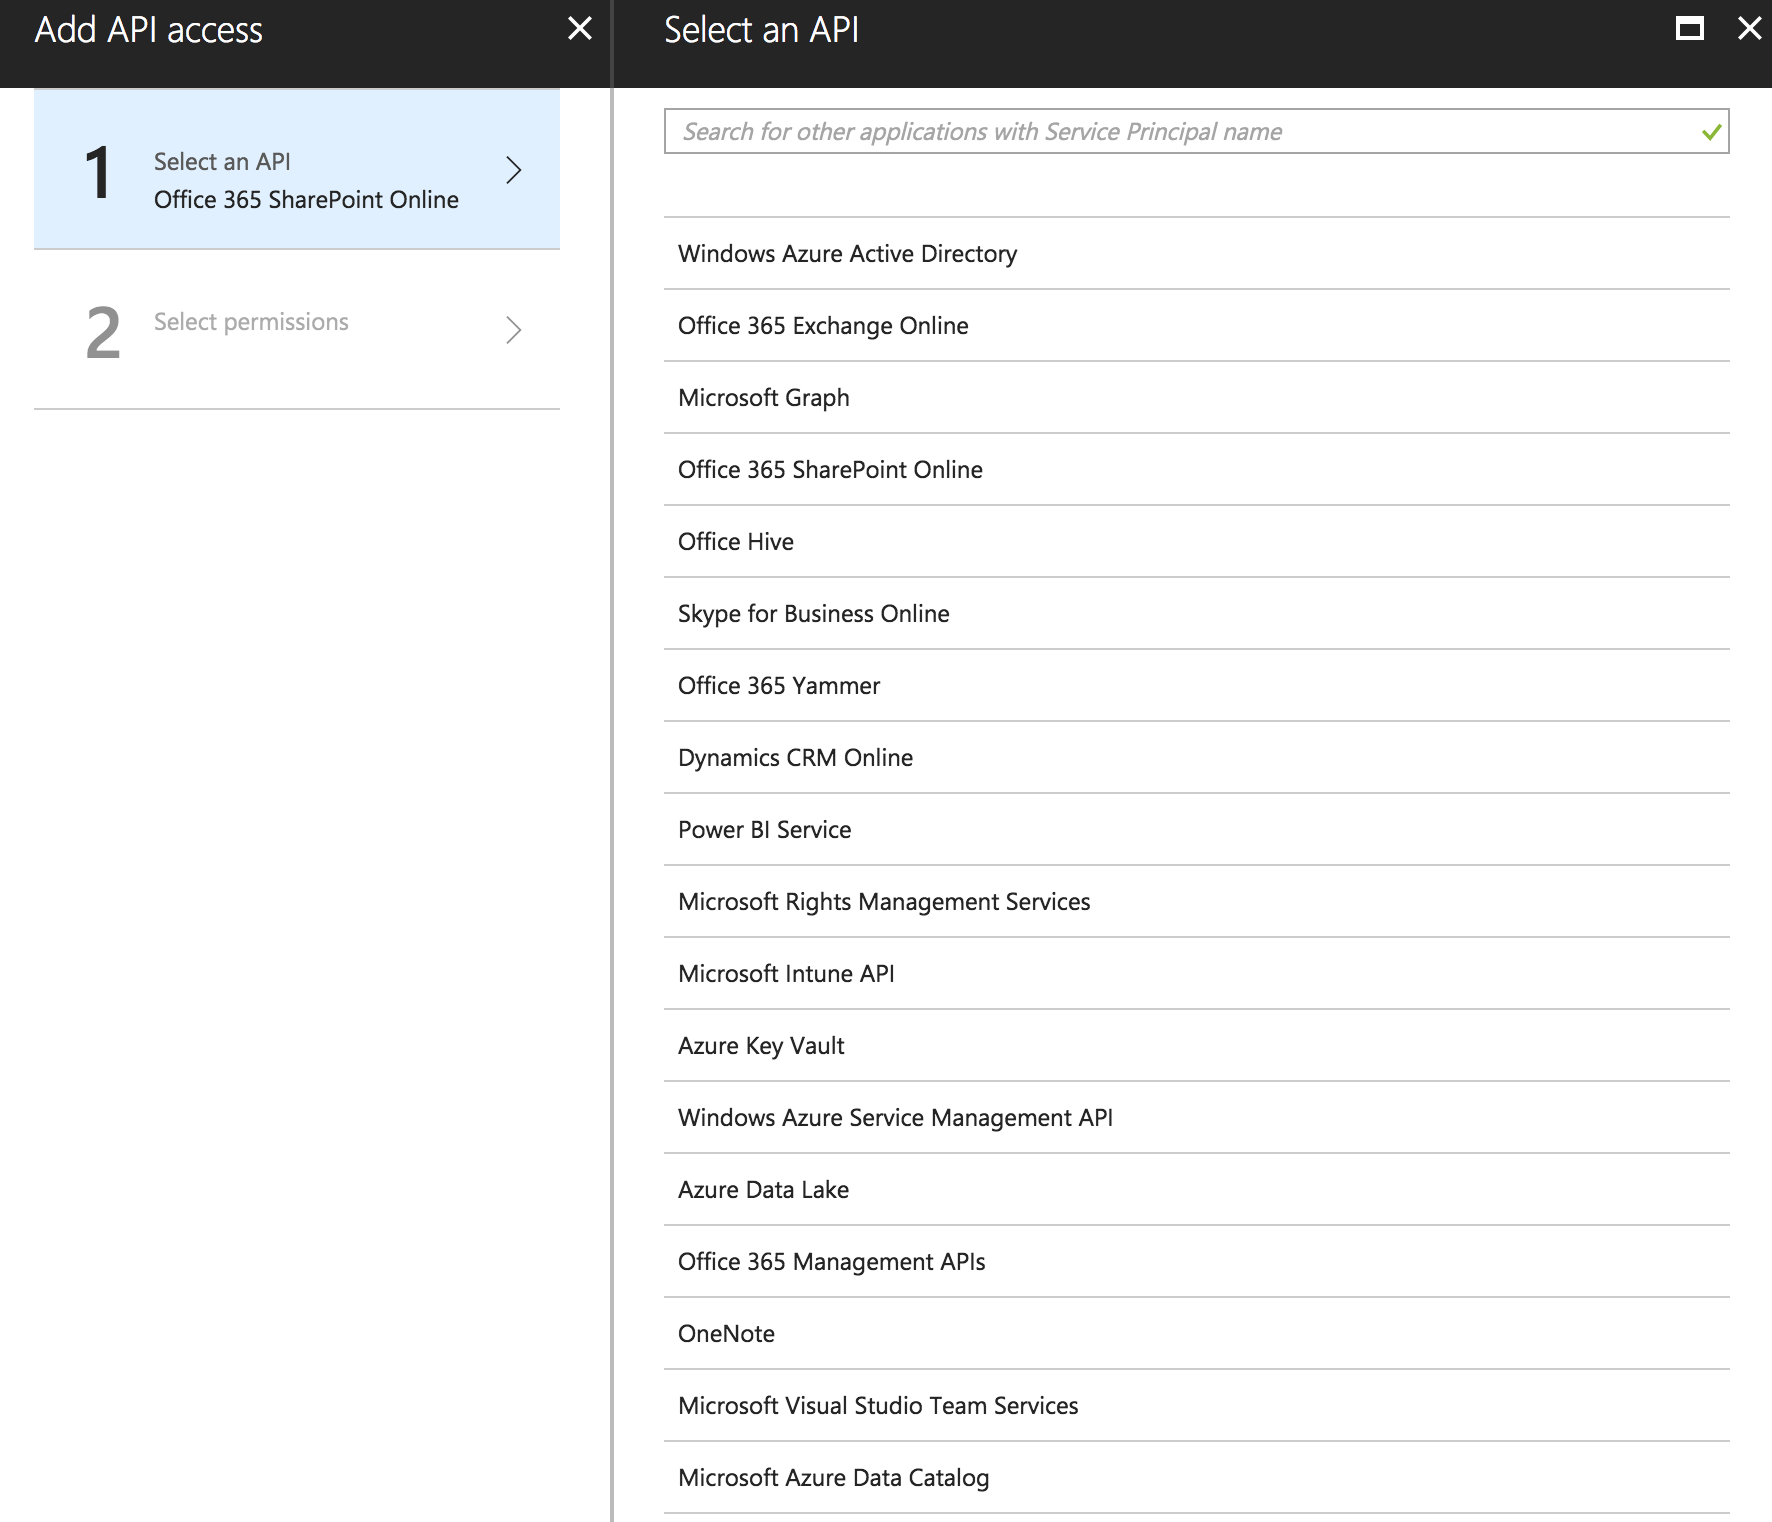Select the Power BI Service API
This screenshot has width=1772, height=1522.
coord(765,830)
